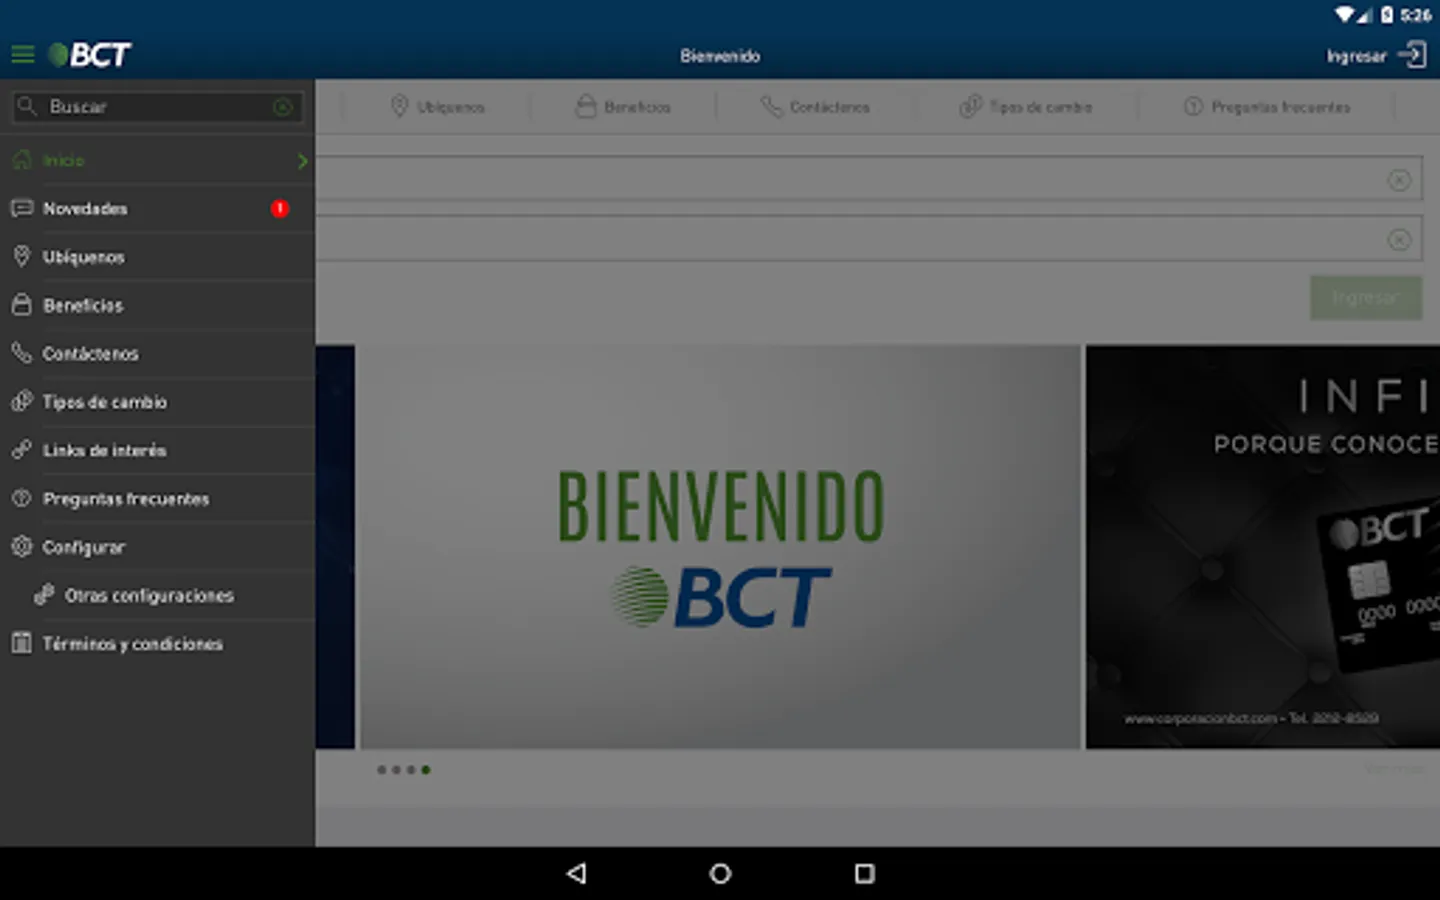Select Inicio in the side menu
The height and width of the screenshot is (900, 1440).
158,160
